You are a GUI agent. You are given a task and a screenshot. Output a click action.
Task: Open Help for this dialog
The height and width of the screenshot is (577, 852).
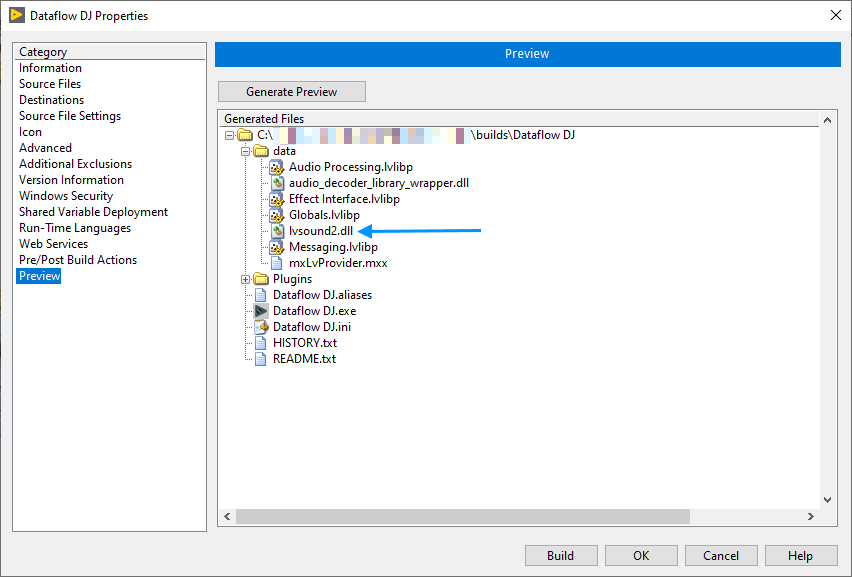801,556
